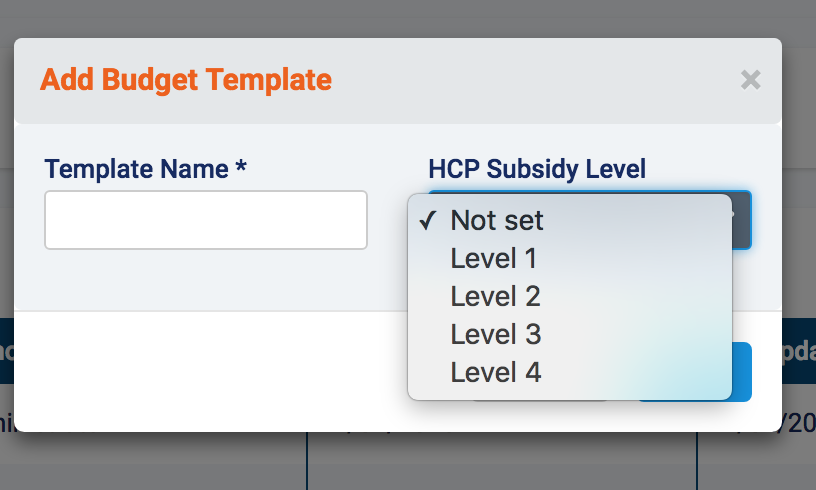816x490 pixels.
Task: Choose the Level 4 subsidy option
Action: tap(495, 373)
